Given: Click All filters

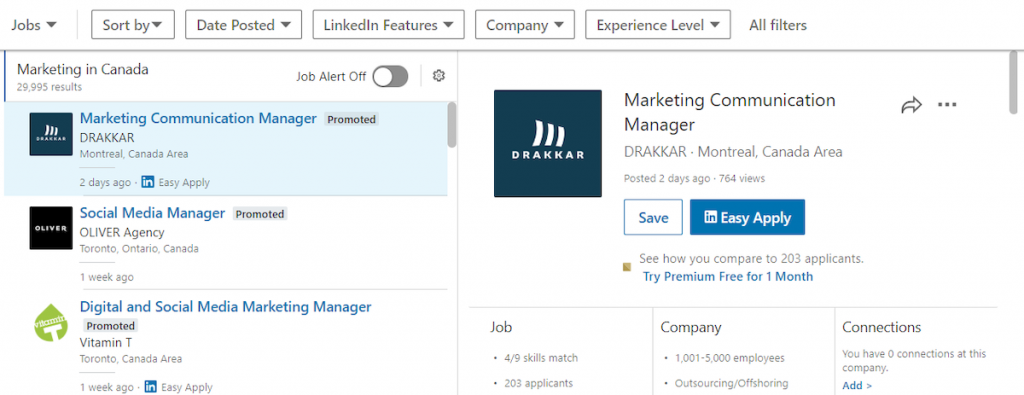Looking at the screenshot, I should [x=778, y=25].
